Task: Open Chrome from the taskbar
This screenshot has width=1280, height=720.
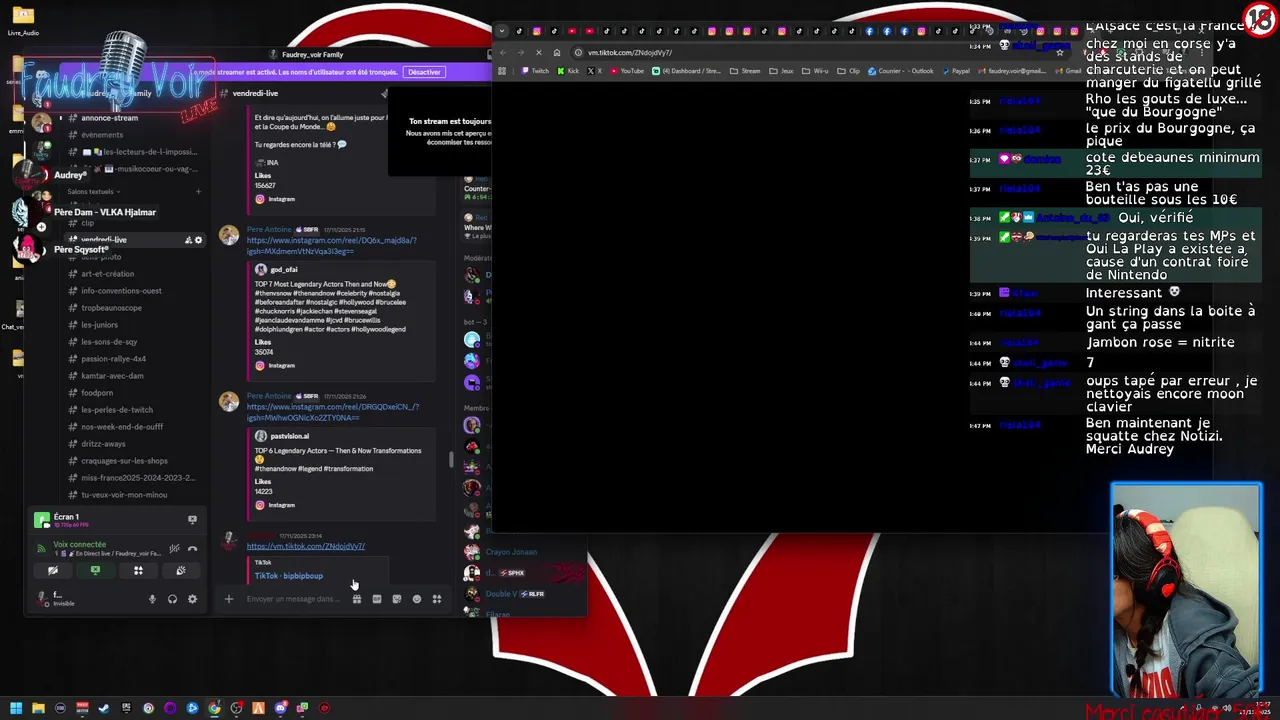Action: tap(214, 708)
